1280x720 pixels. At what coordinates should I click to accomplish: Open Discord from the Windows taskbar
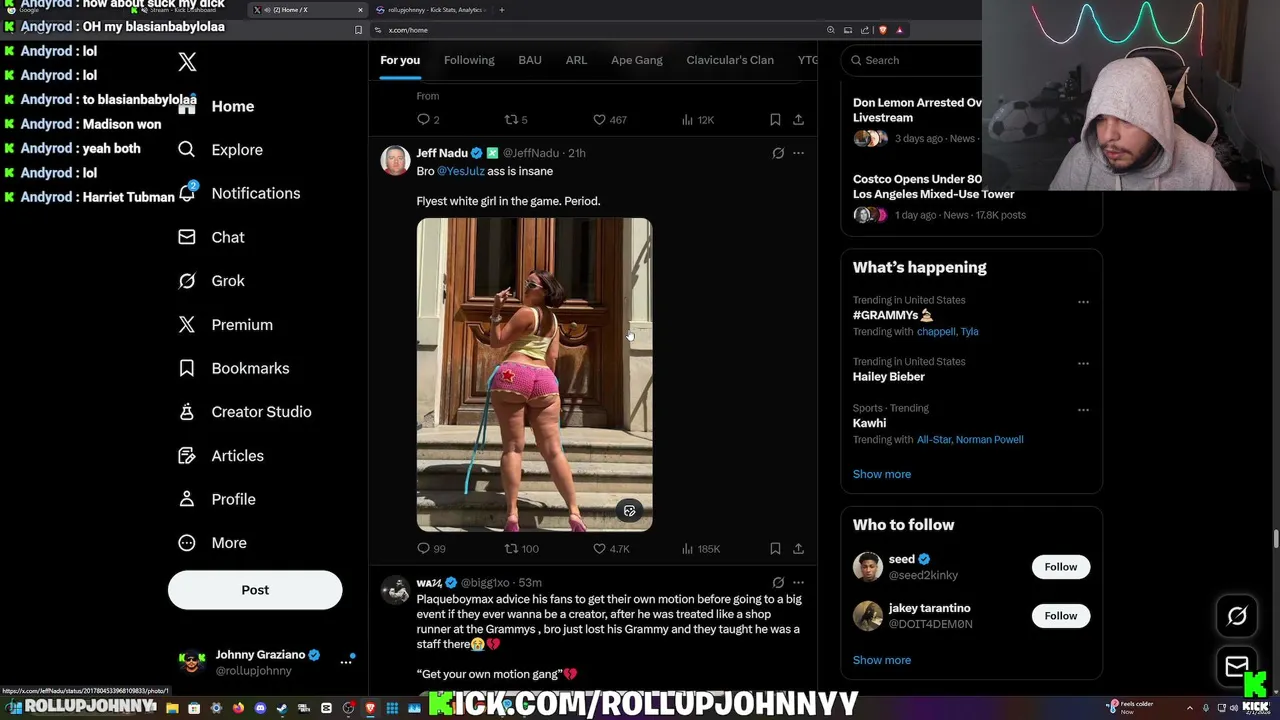[260, 708]
